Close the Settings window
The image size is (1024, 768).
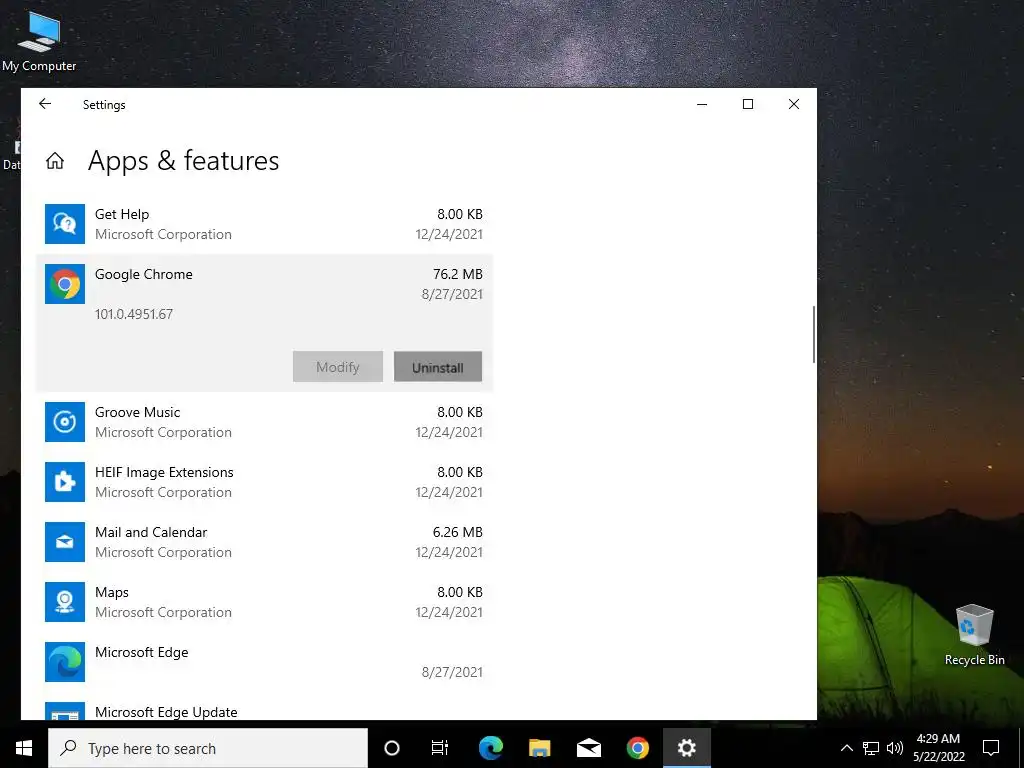tap(793, 104)
